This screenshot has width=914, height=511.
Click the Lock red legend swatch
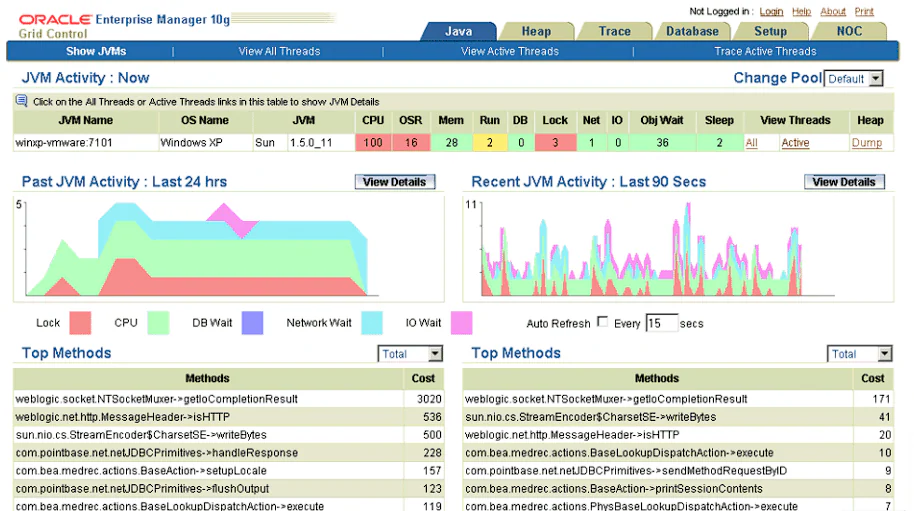point(80,323)
